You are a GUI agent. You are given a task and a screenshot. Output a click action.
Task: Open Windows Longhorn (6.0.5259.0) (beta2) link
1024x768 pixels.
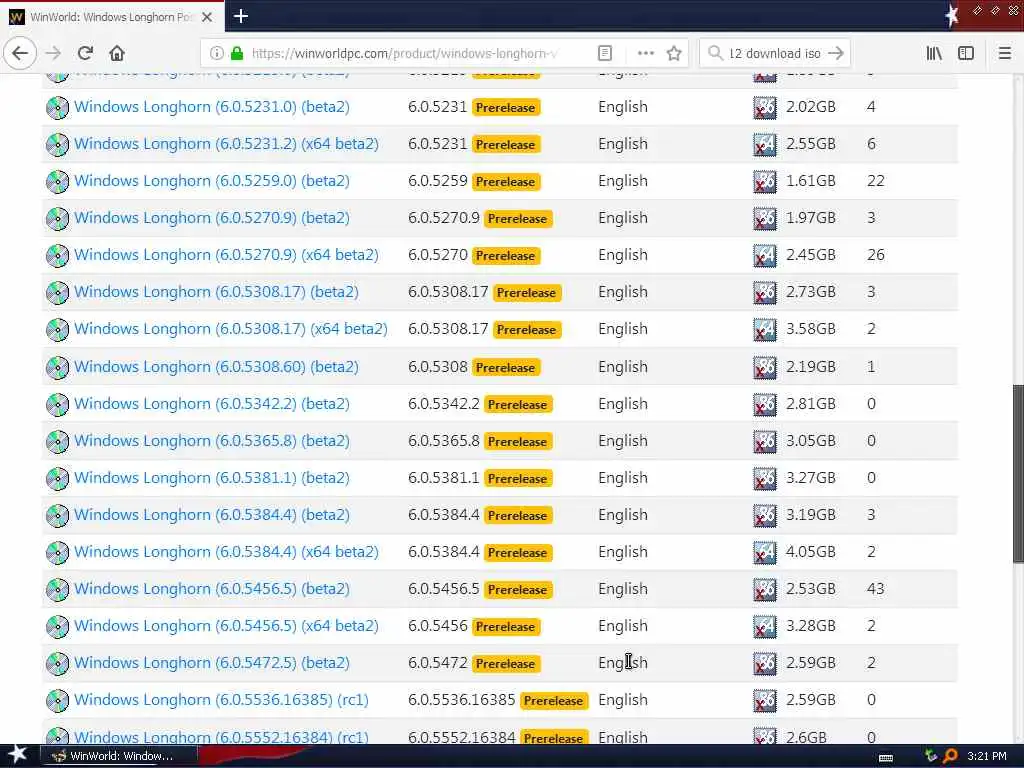(x=212, y=181)
